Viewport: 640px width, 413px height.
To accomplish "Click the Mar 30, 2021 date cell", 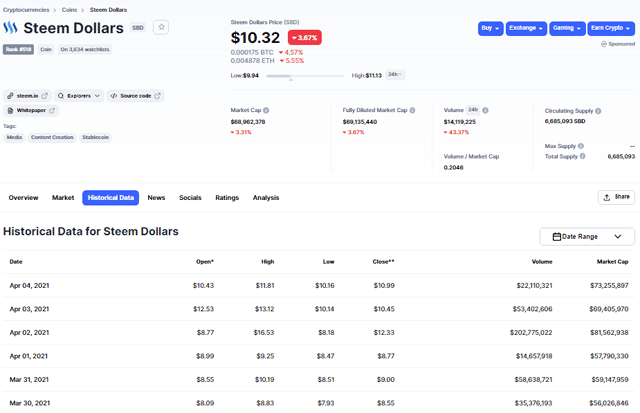I will [30, 403].
